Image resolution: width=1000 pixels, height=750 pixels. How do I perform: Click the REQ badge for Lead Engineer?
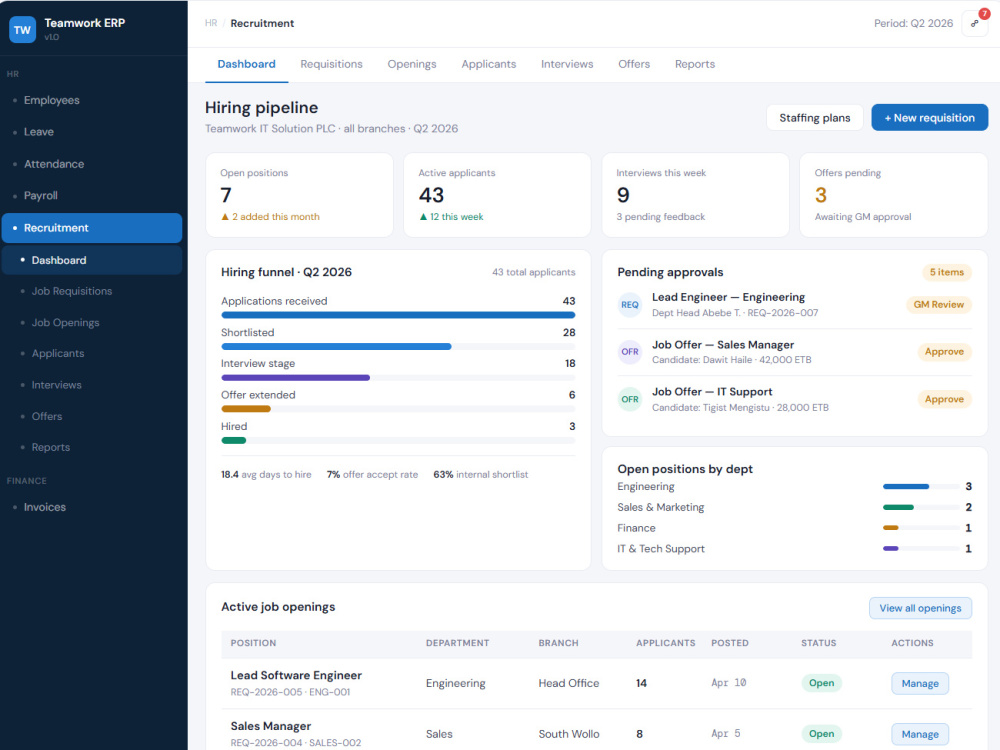tap(629, 305)
